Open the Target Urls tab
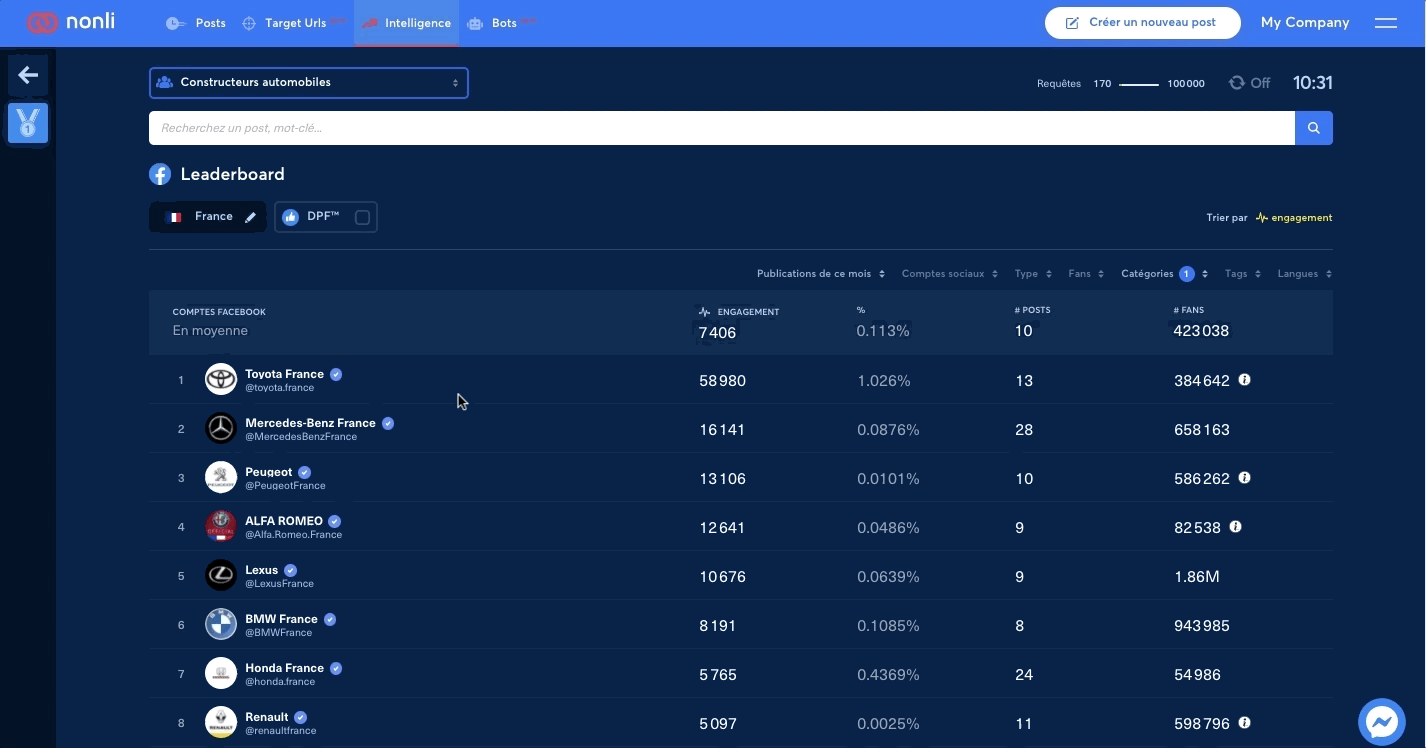Screen dimensions: 1426x748 click(x=294, y=23)
